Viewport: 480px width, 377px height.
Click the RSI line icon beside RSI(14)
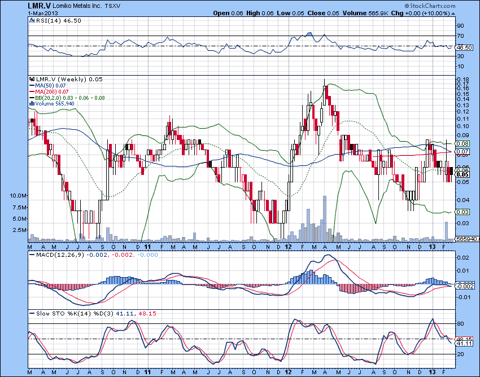[x=32, y=21]
